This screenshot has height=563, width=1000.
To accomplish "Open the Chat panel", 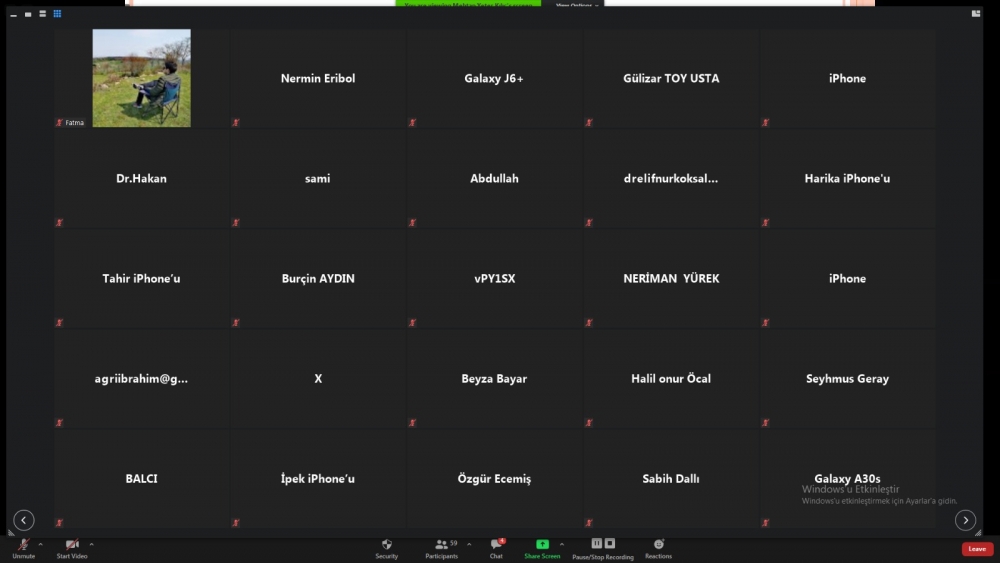I will click(x=496, y=545).
